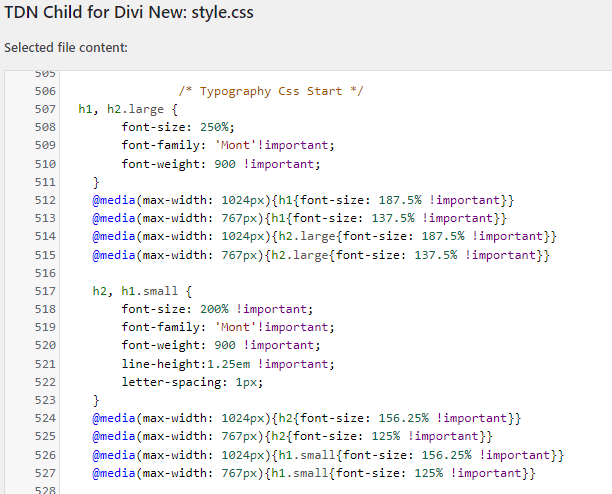This screenshot has height=494, width=612.
Task: Click the 'TDN Child for Divi New: style.css' heading
Action: coord(129,12)
